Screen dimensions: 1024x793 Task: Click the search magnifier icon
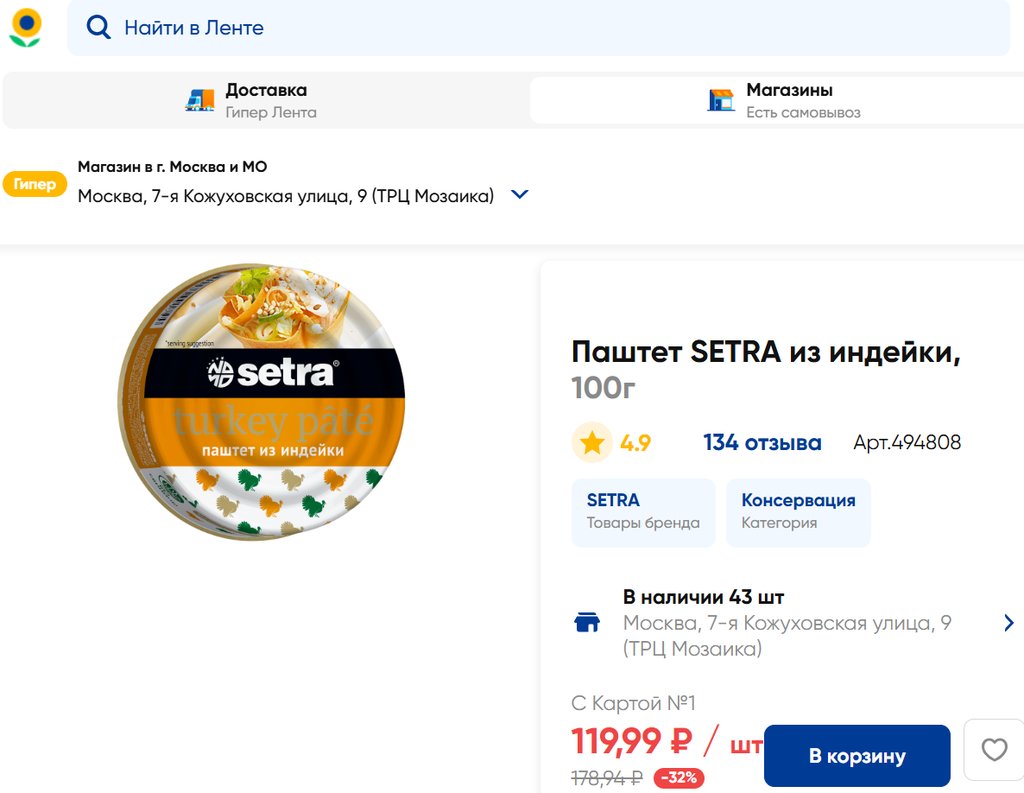coord(98,28)
